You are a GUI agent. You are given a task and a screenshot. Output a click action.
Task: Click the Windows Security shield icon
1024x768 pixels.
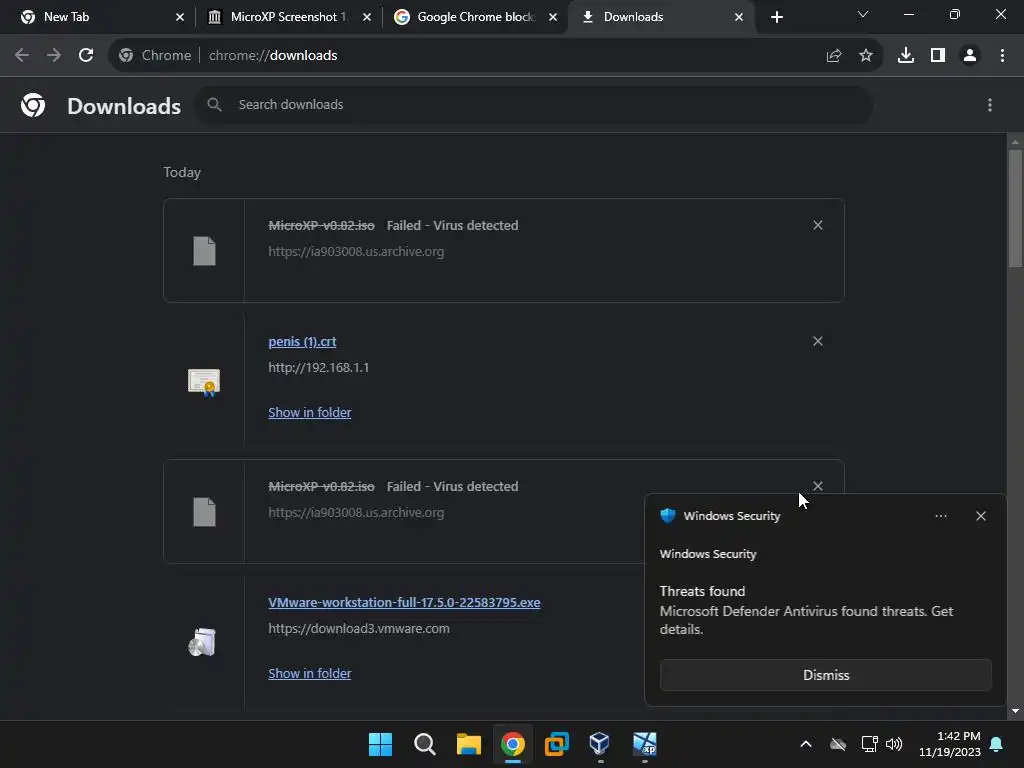click(668, 516)
